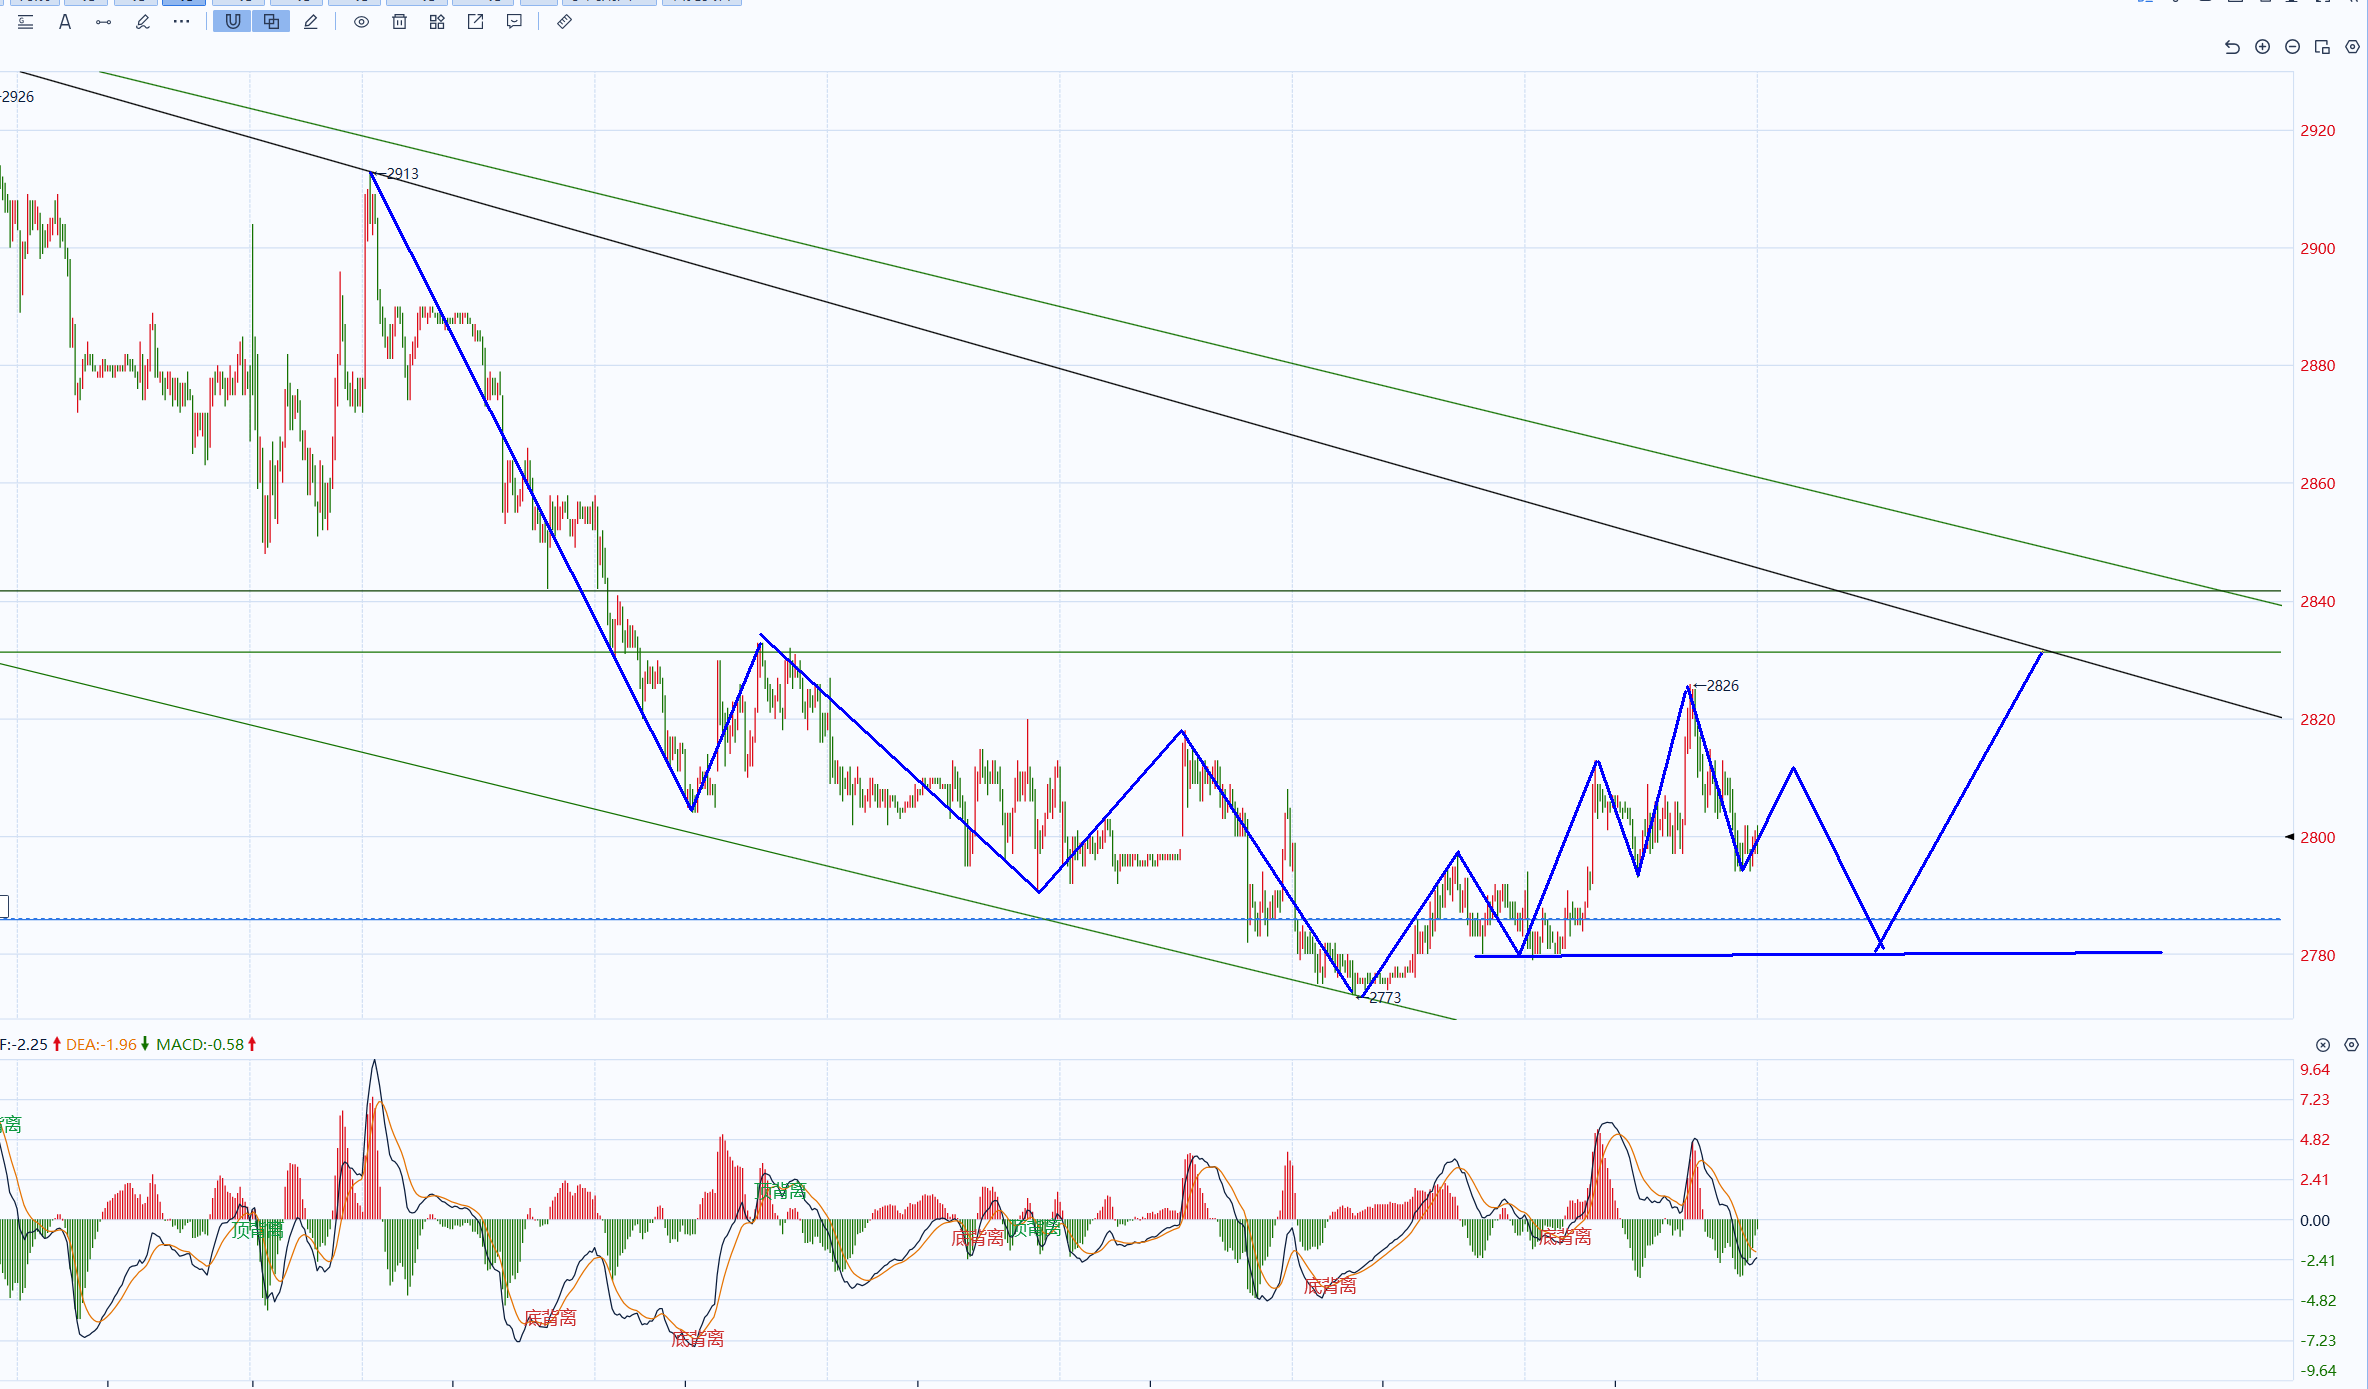The height and width of the screenshot is (1389, 2368).
Task: Toggle the pencil edit drawings mode
Action: [311, 22]
